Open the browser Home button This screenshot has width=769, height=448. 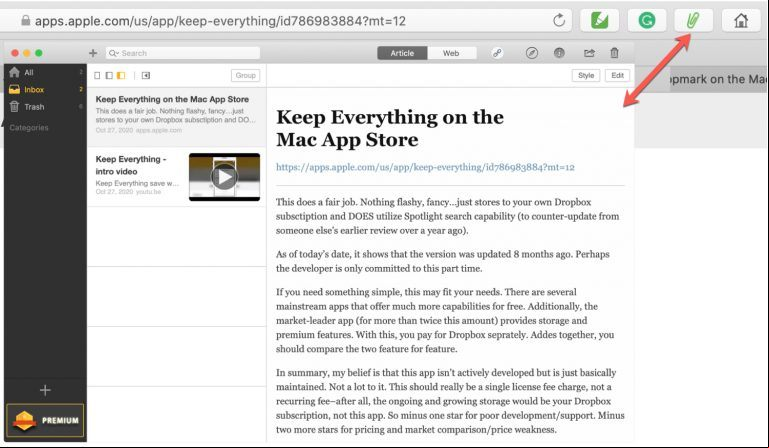741,21
